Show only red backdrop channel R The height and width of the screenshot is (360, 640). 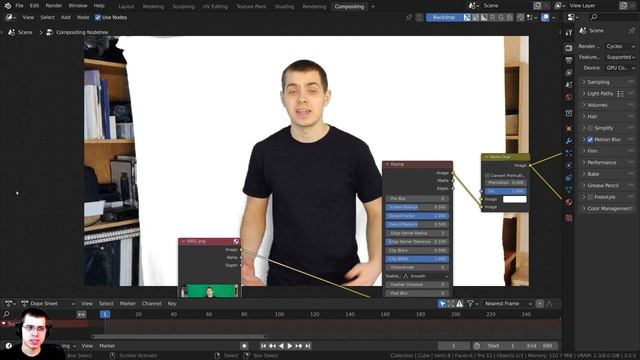point(493,18)
